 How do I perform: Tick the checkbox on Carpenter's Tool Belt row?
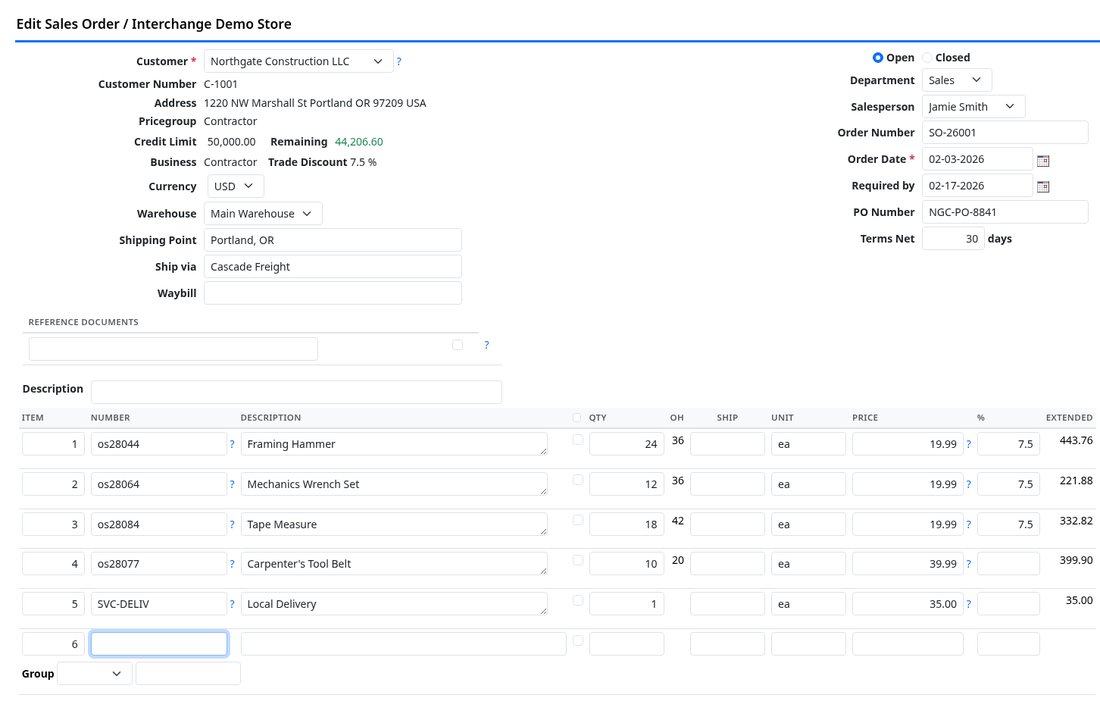tap(577, 560)
